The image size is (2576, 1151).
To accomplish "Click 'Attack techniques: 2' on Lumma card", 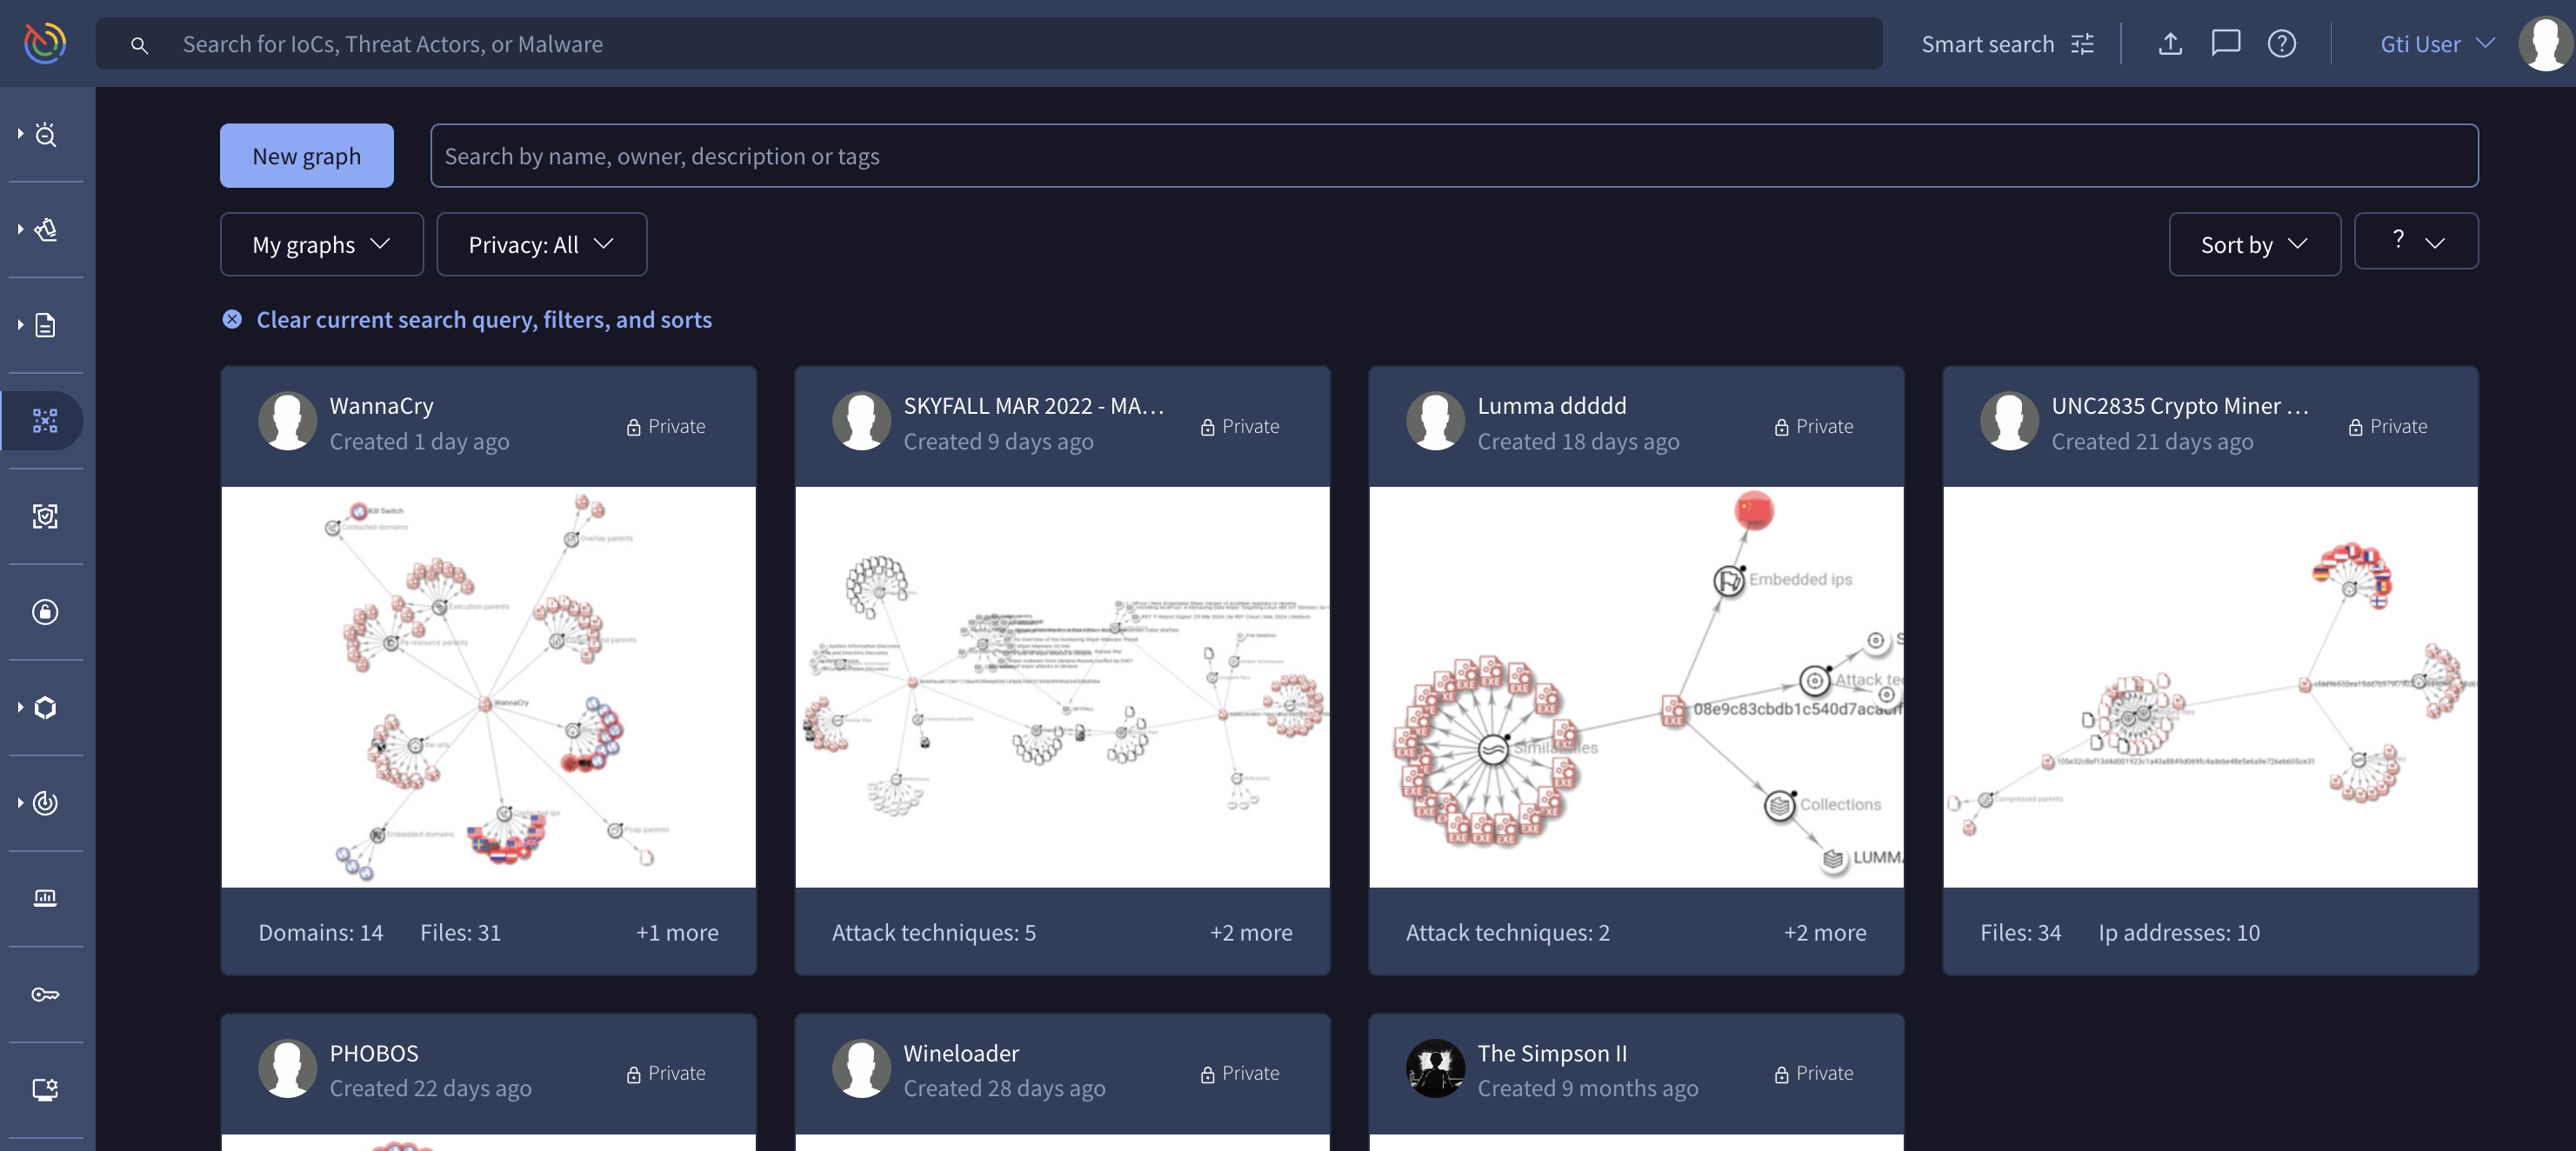I will pyautogui.click(x=1507, y=932).
